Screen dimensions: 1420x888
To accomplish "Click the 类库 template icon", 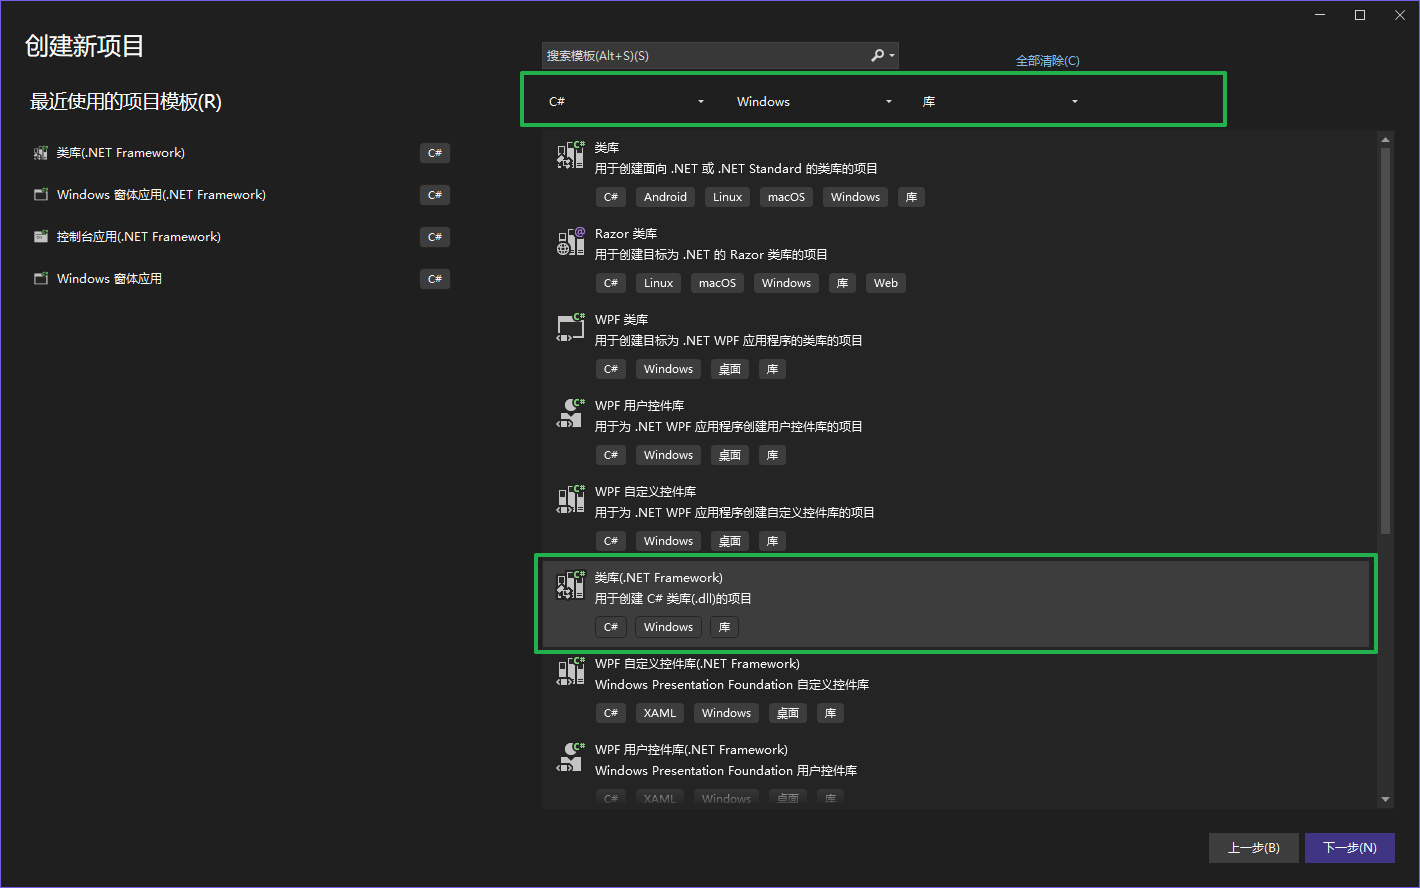I will click(571, 155).
